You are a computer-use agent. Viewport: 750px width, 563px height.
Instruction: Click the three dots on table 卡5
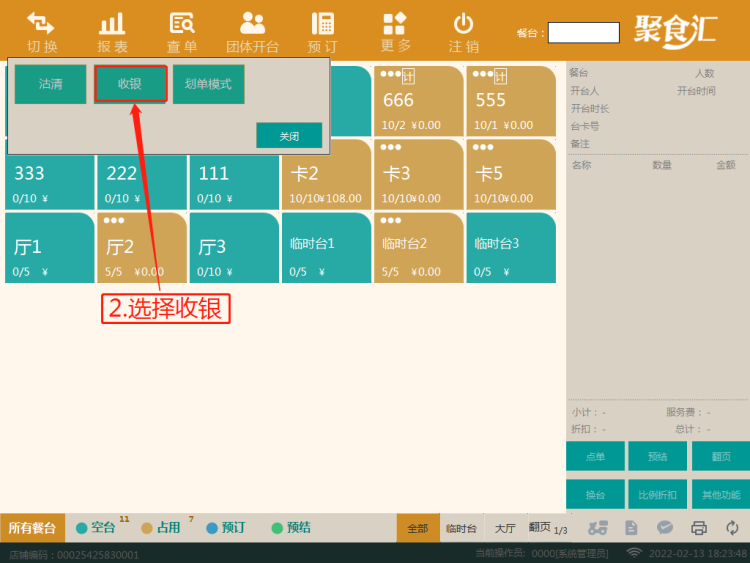(483, 147)
